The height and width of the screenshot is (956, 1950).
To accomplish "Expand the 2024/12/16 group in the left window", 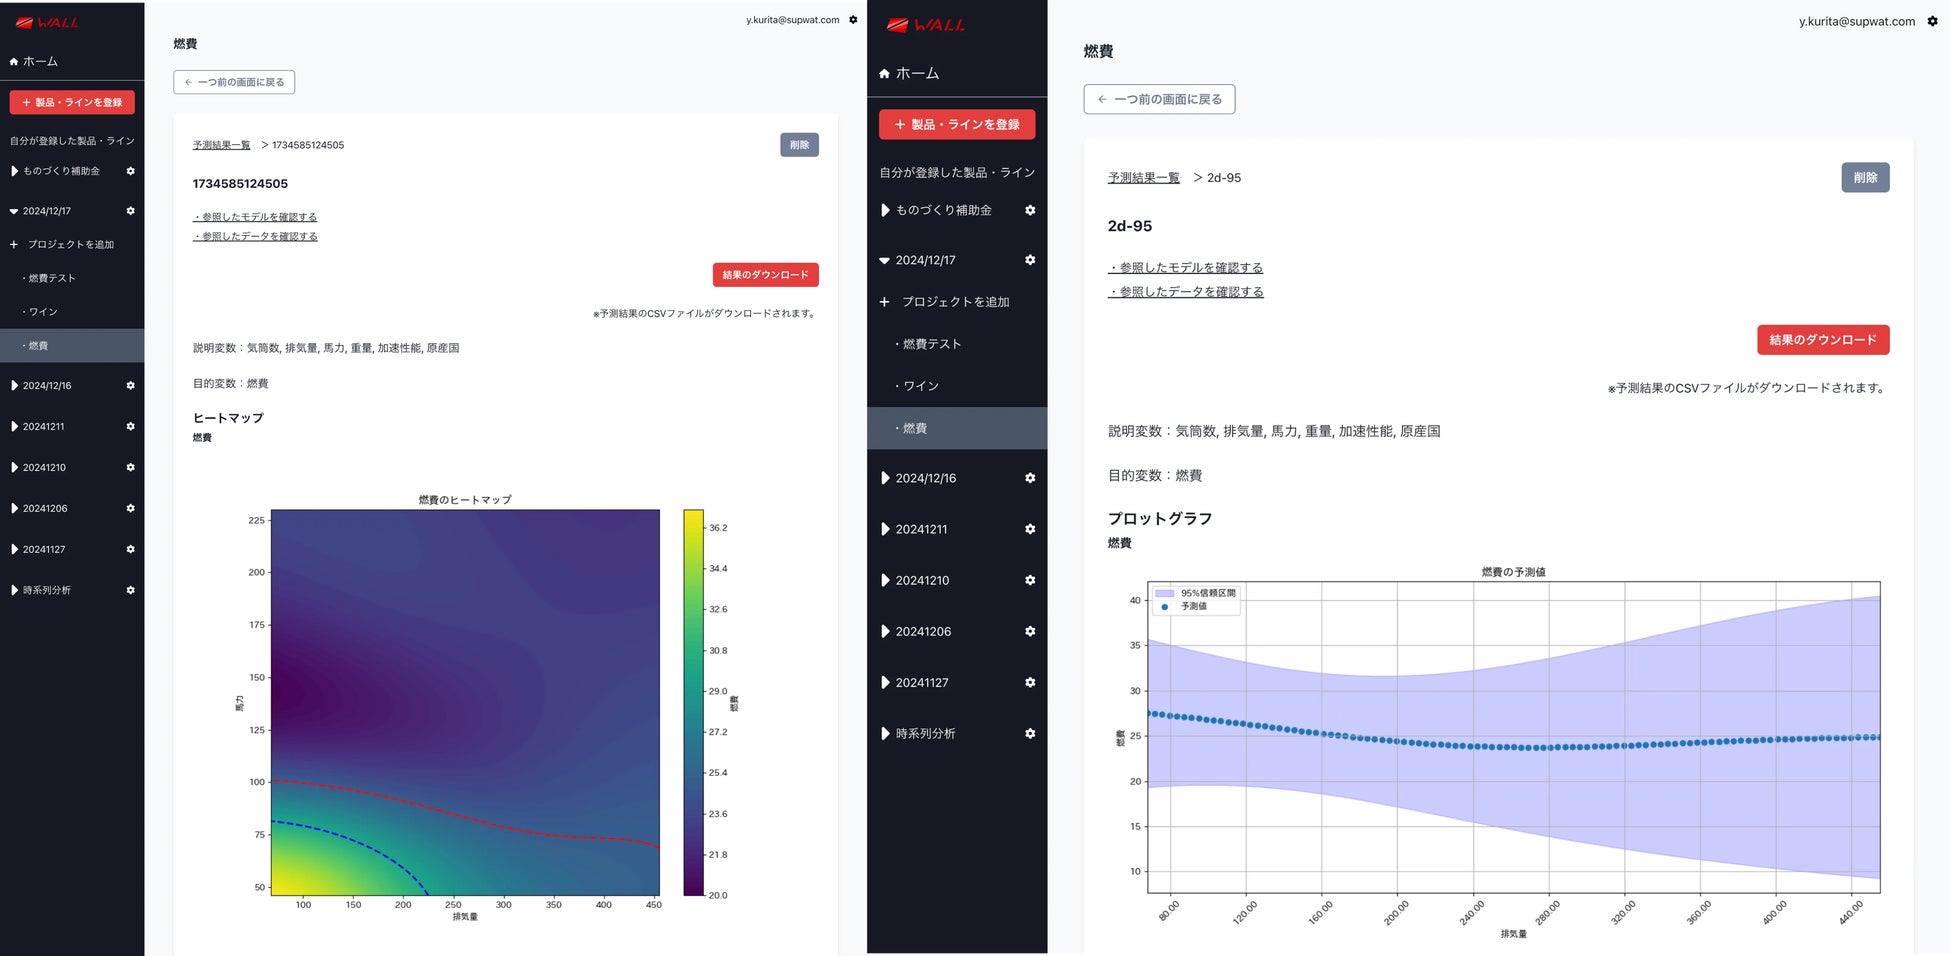I will [14, 385].
